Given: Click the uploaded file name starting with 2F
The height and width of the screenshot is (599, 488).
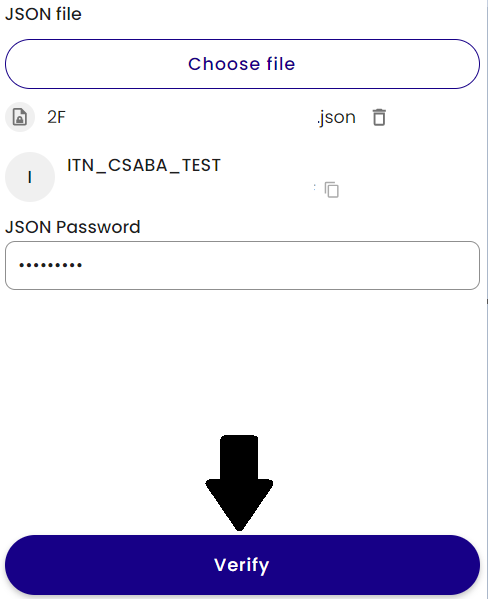Looking at the screenshot, I should pos(56,117).
